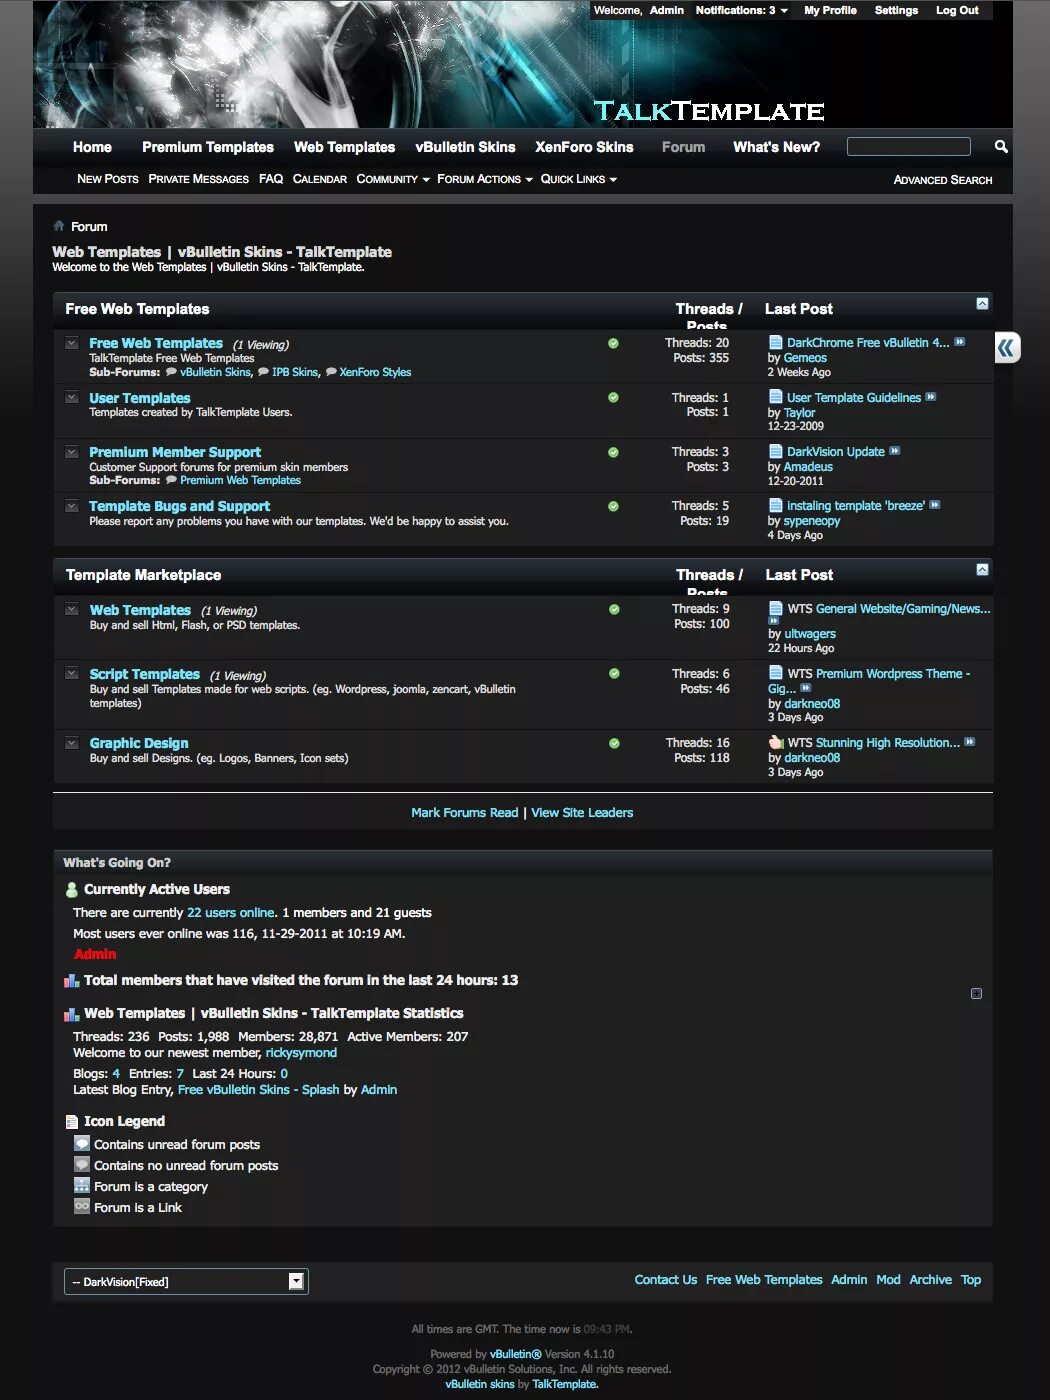Click Mark Forums Read link
Image resolution: width=1050 pixels, height=1400 pixels.
click(x=465, y=813)
